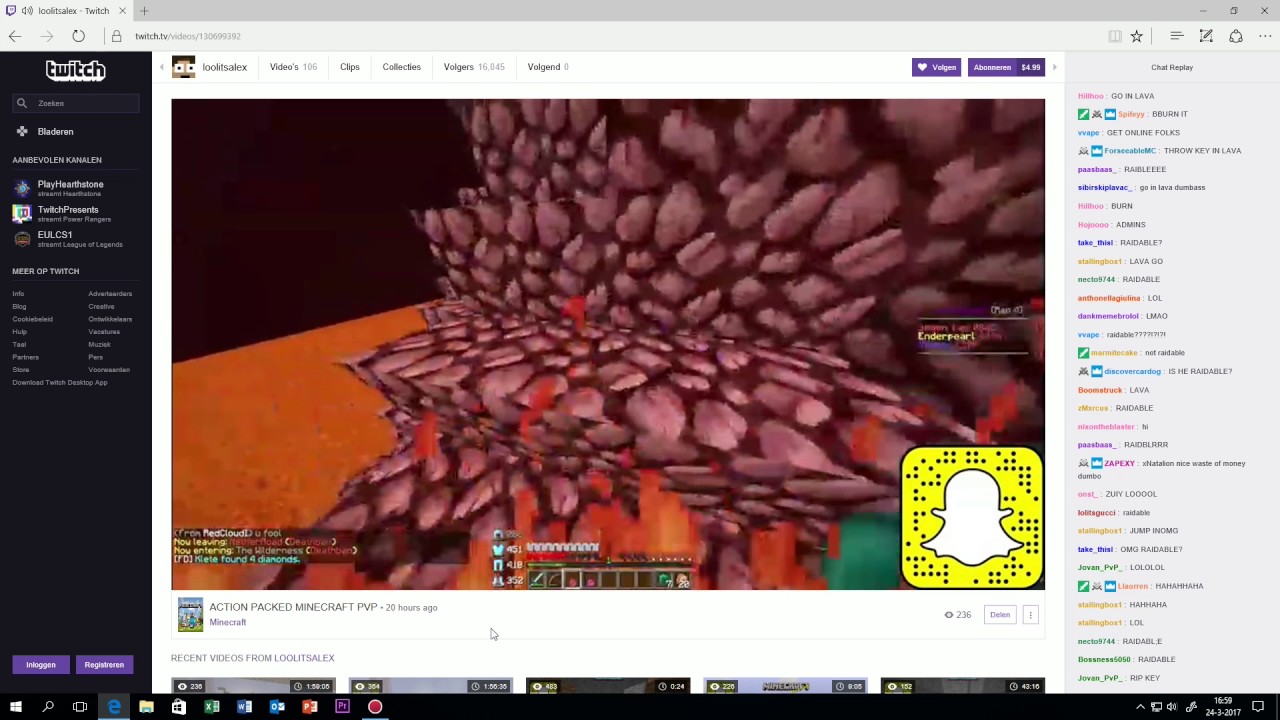Viewport: 1280px width, 720px height.
Task: Click username discovercardog in chat
Action: [1133, 371]
